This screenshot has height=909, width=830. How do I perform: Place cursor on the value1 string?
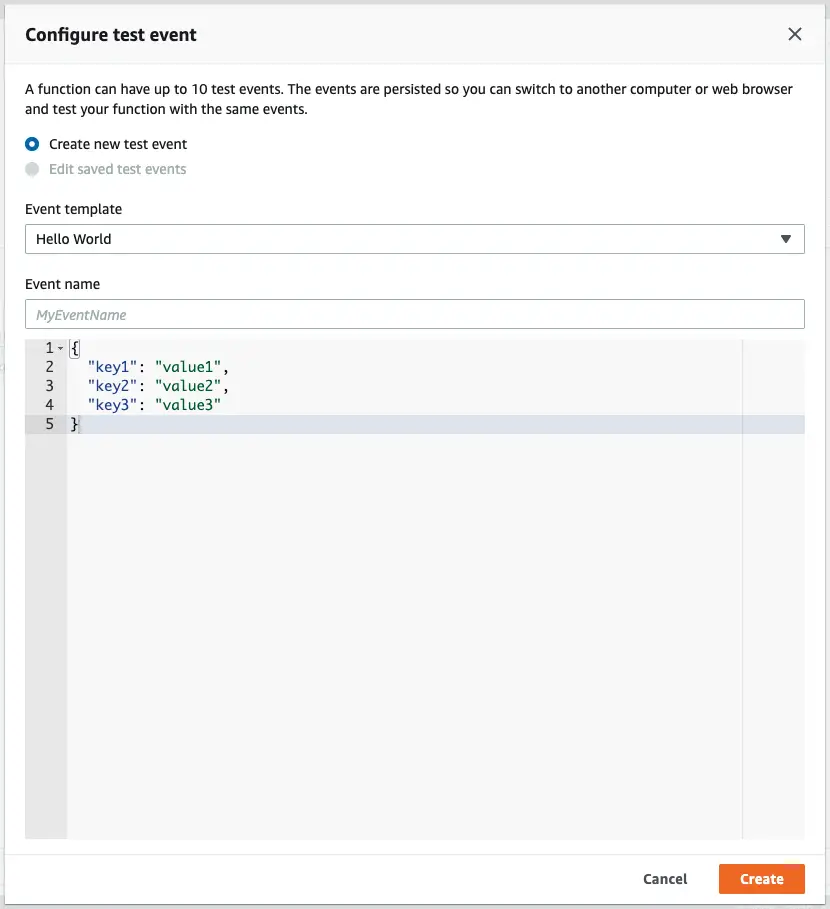(x=189, y=366)
